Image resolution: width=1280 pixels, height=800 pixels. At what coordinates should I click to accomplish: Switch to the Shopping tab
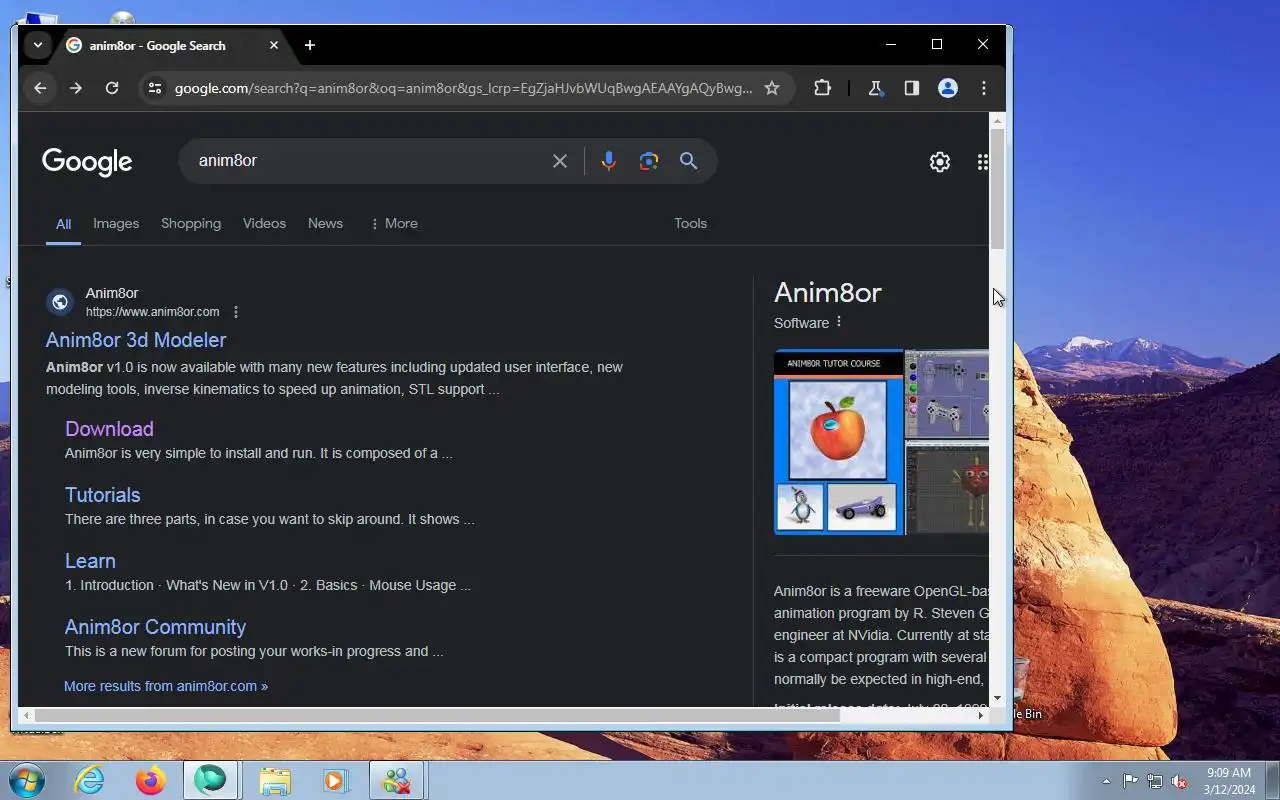click(191, 223)
